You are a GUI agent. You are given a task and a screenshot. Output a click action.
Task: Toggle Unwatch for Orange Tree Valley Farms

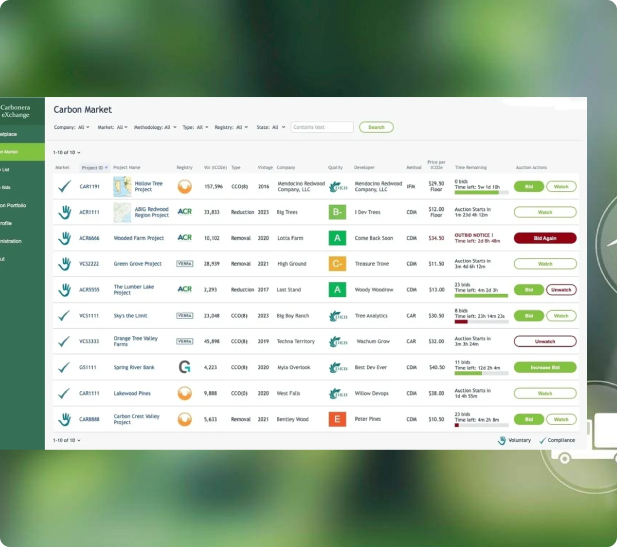pyautogui.click(x=545, y=341)
